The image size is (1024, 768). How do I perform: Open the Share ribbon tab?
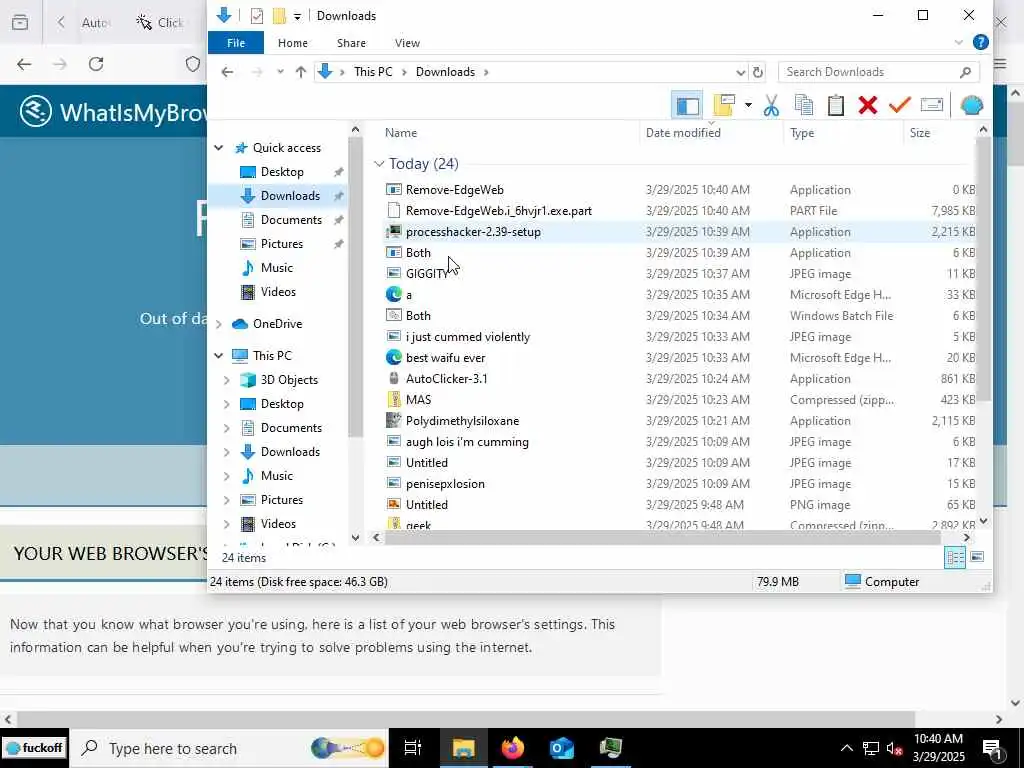(351, 43)
